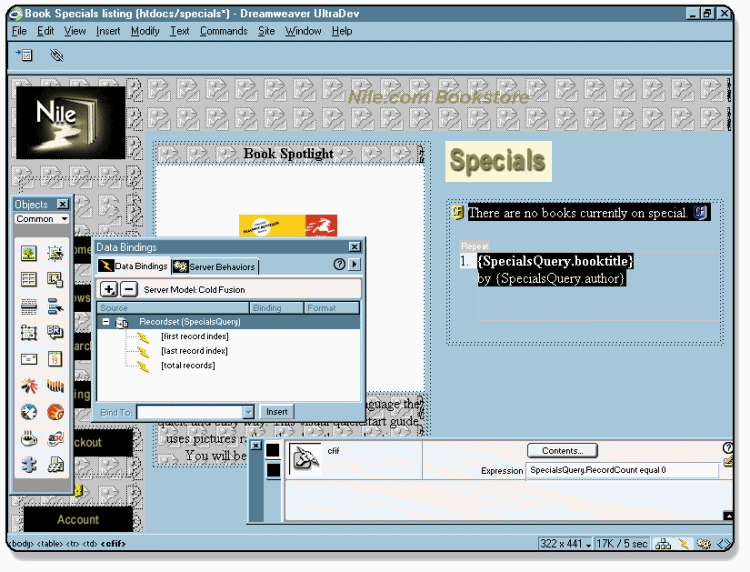Click the plus button to add a data source
The height and width of the screenshot is (572, 750).
pos(109,289)
